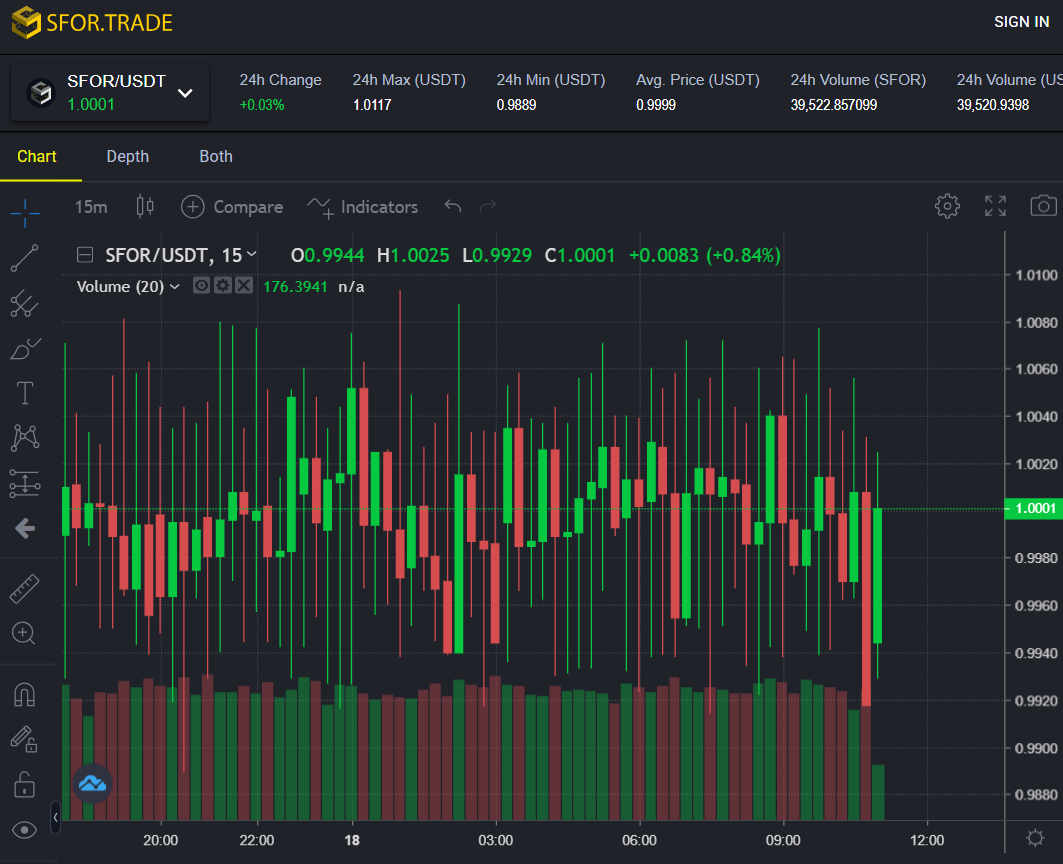The image size is (1063, 864).
Task: Switch to the Chart tab
Action: (37, 157)
